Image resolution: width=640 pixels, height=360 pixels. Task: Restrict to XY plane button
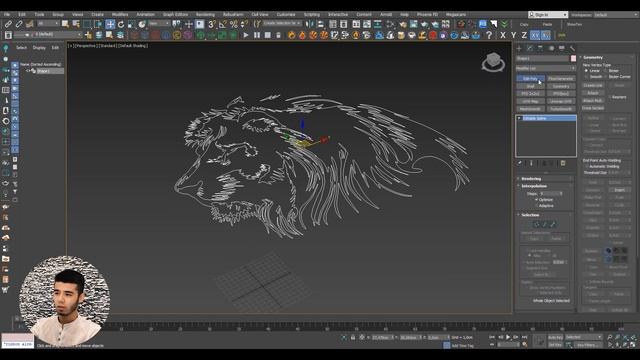point(535,36)
